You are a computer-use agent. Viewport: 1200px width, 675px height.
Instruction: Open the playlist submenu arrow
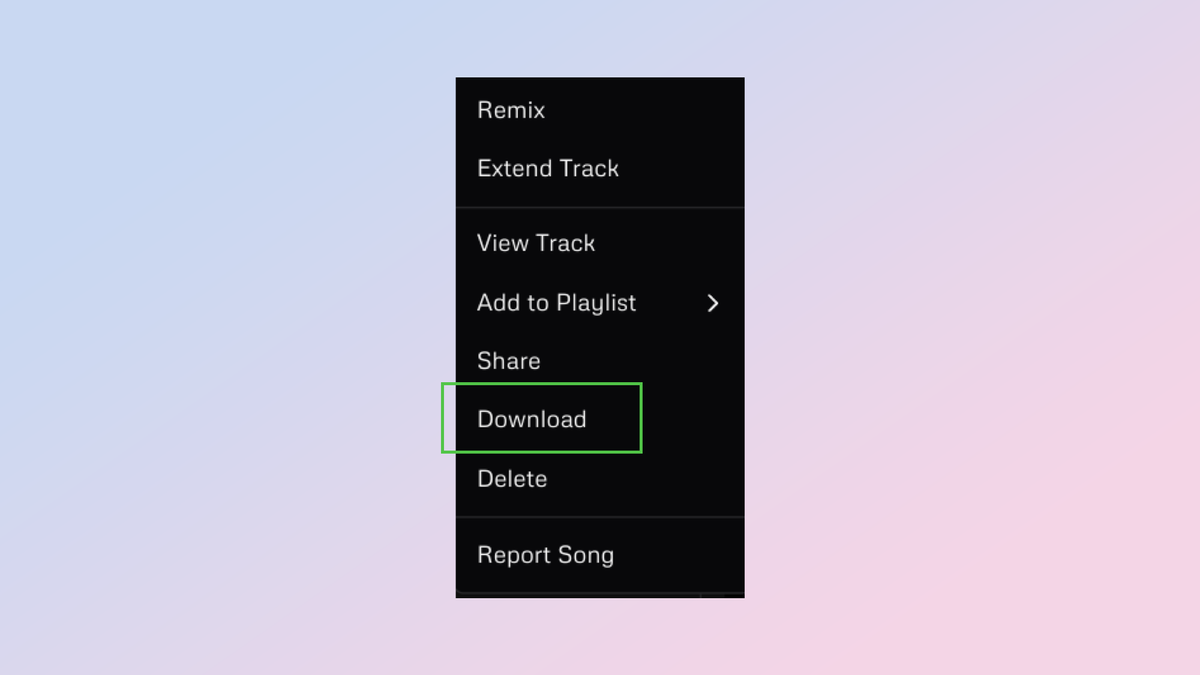(713, 303)
